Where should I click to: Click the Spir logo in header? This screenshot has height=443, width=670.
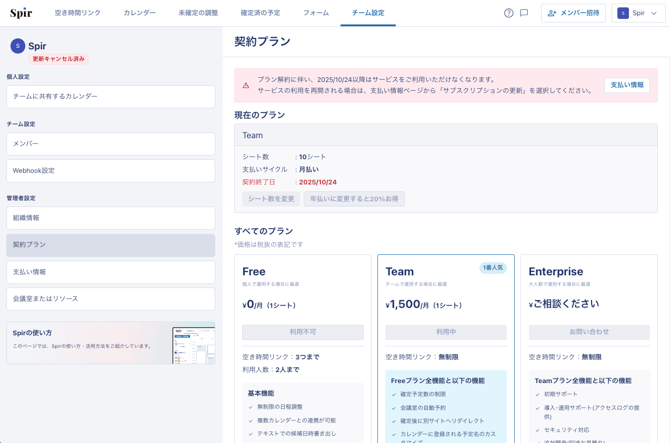pos(21,13)
